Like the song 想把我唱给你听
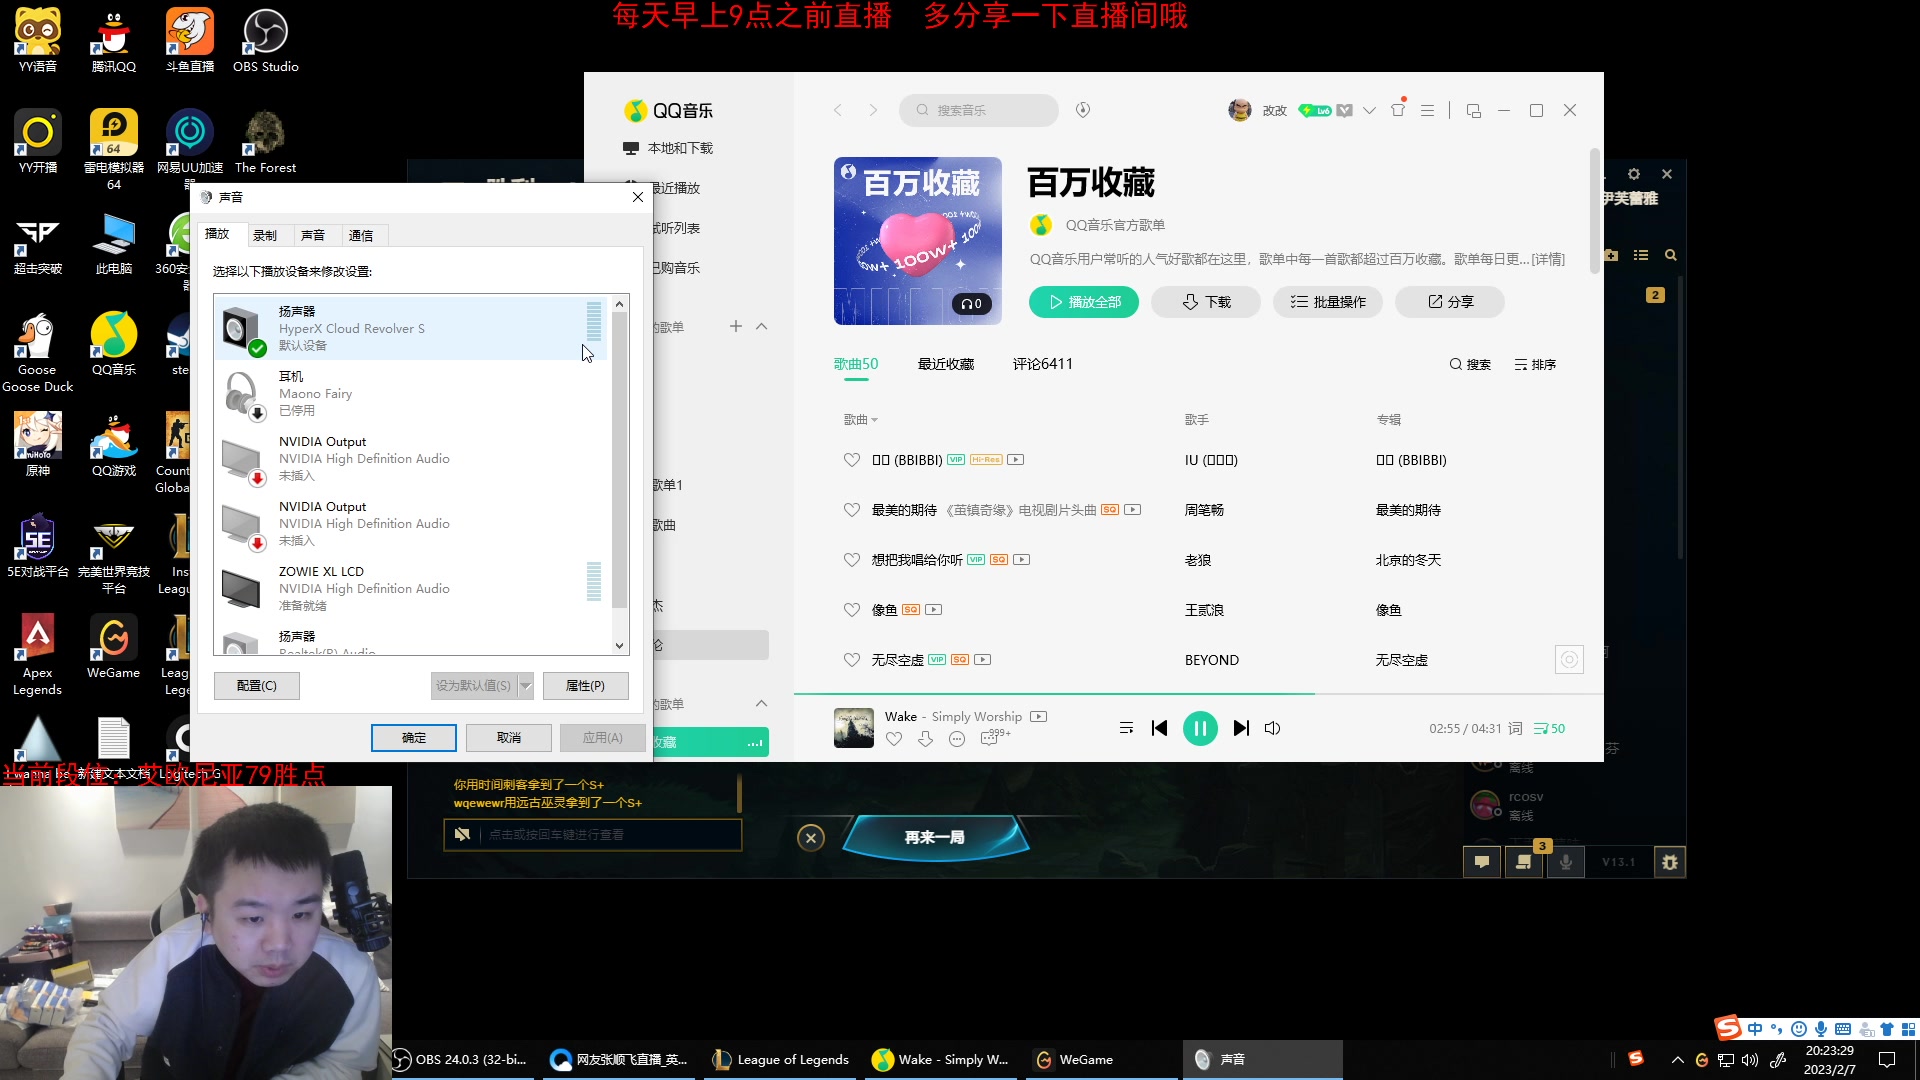The image size is (1920, 1080). 852,560
